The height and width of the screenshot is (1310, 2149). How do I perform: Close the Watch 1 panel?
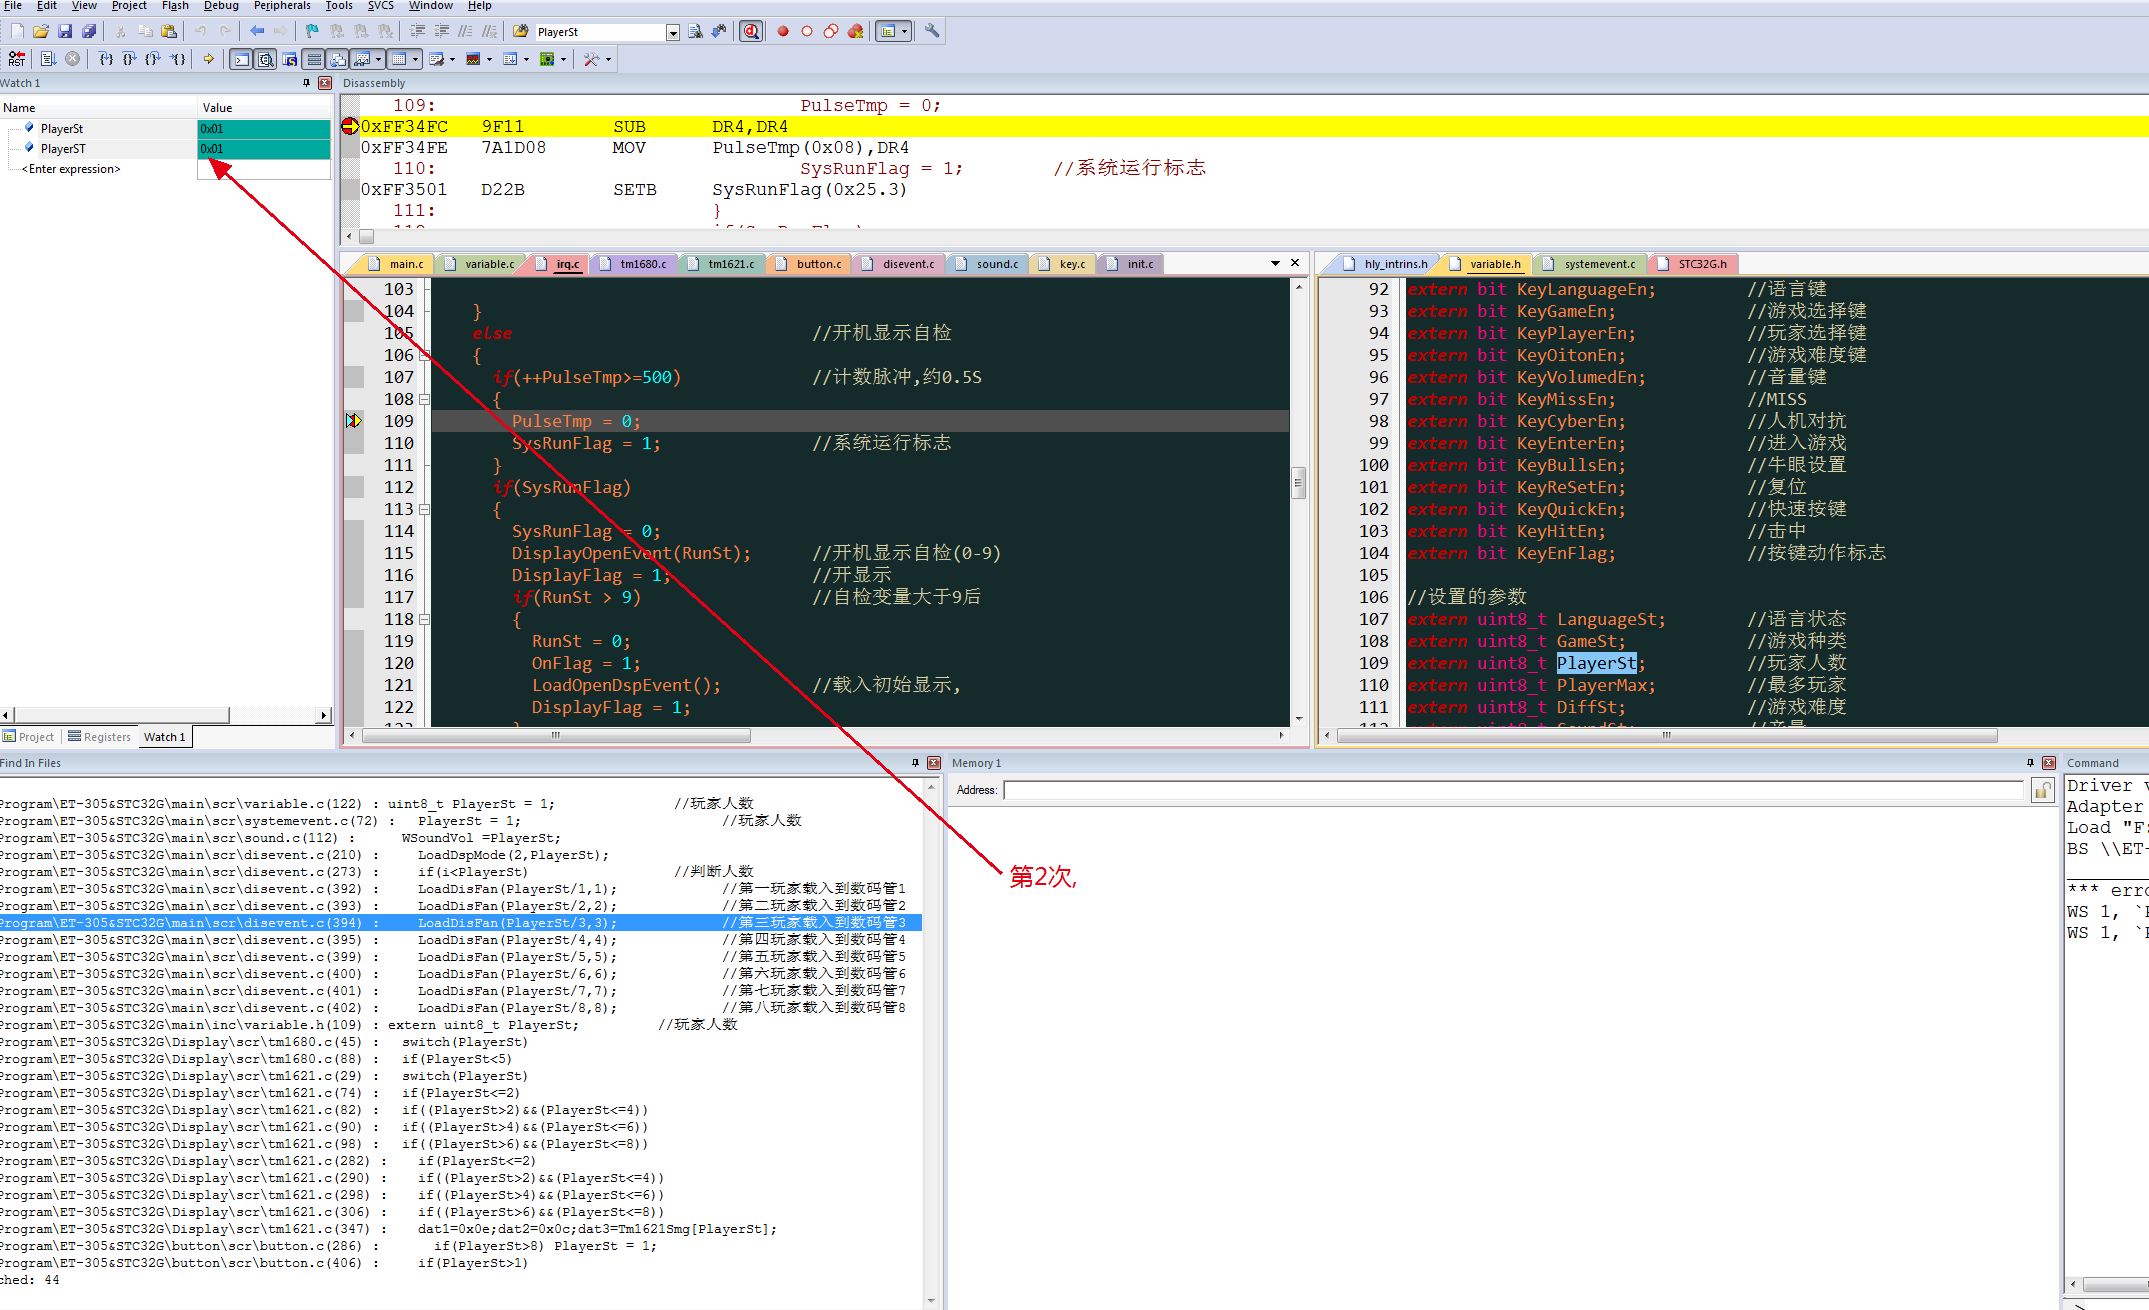click(325, 83)
